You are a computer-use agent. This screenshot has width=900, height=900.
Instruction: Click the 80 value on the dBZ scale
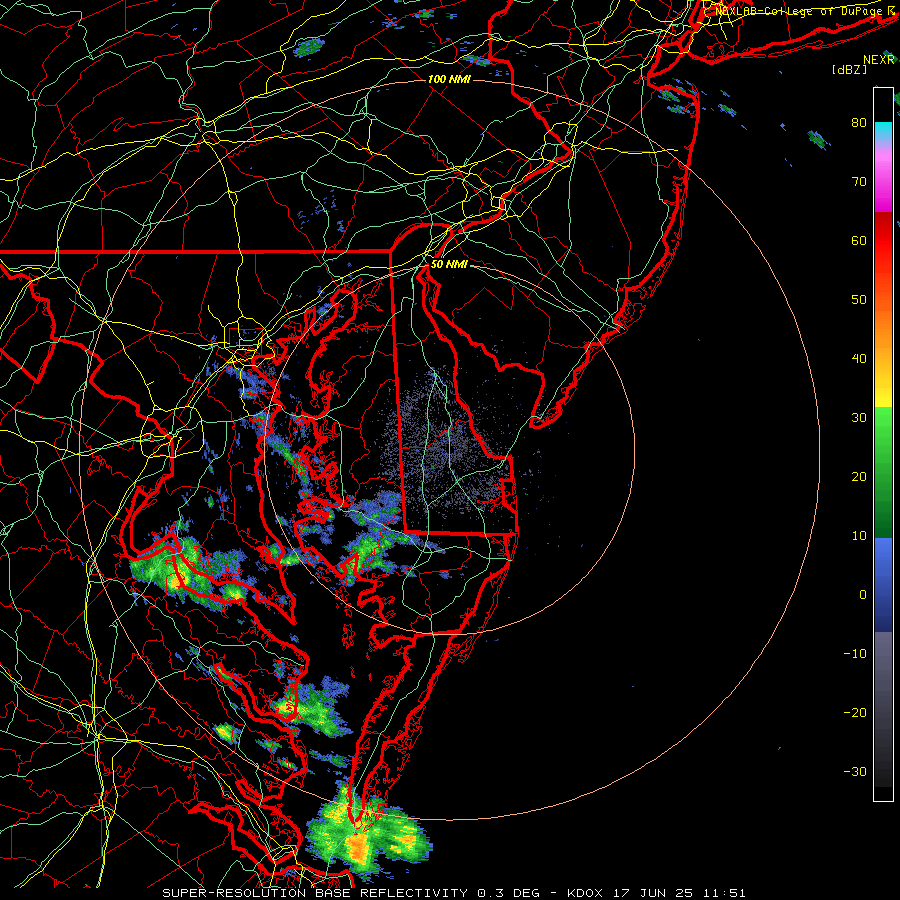[x=859, y=123]
